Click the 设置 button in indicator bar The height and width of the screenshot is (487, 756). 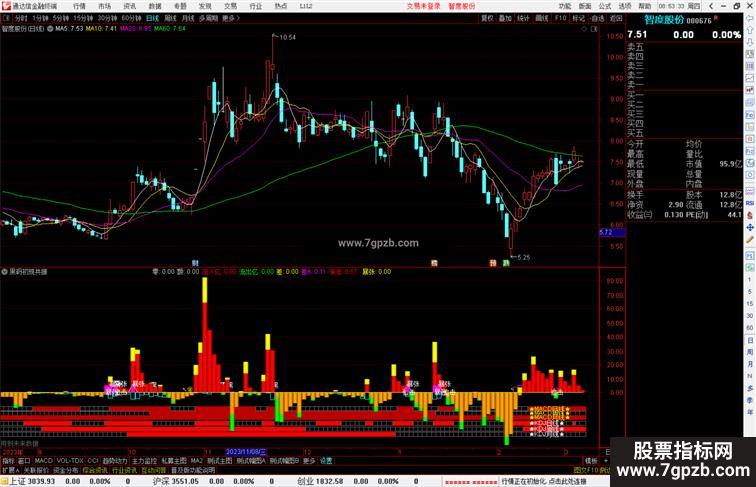[x=326, y=461]
